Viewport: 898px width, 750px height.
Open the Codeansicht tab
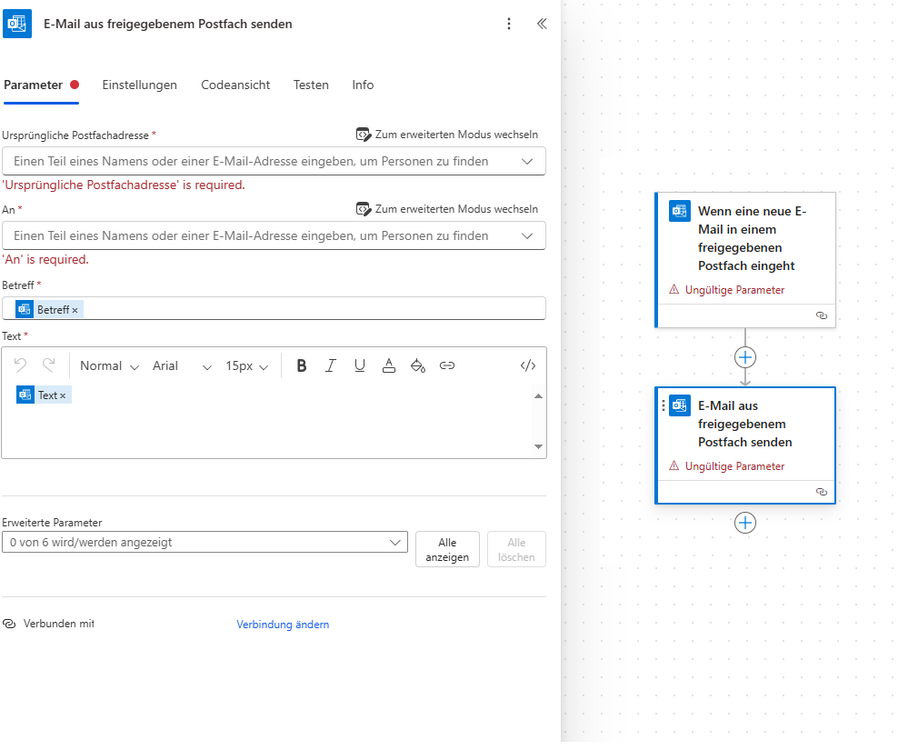click(x=235, y=85)
